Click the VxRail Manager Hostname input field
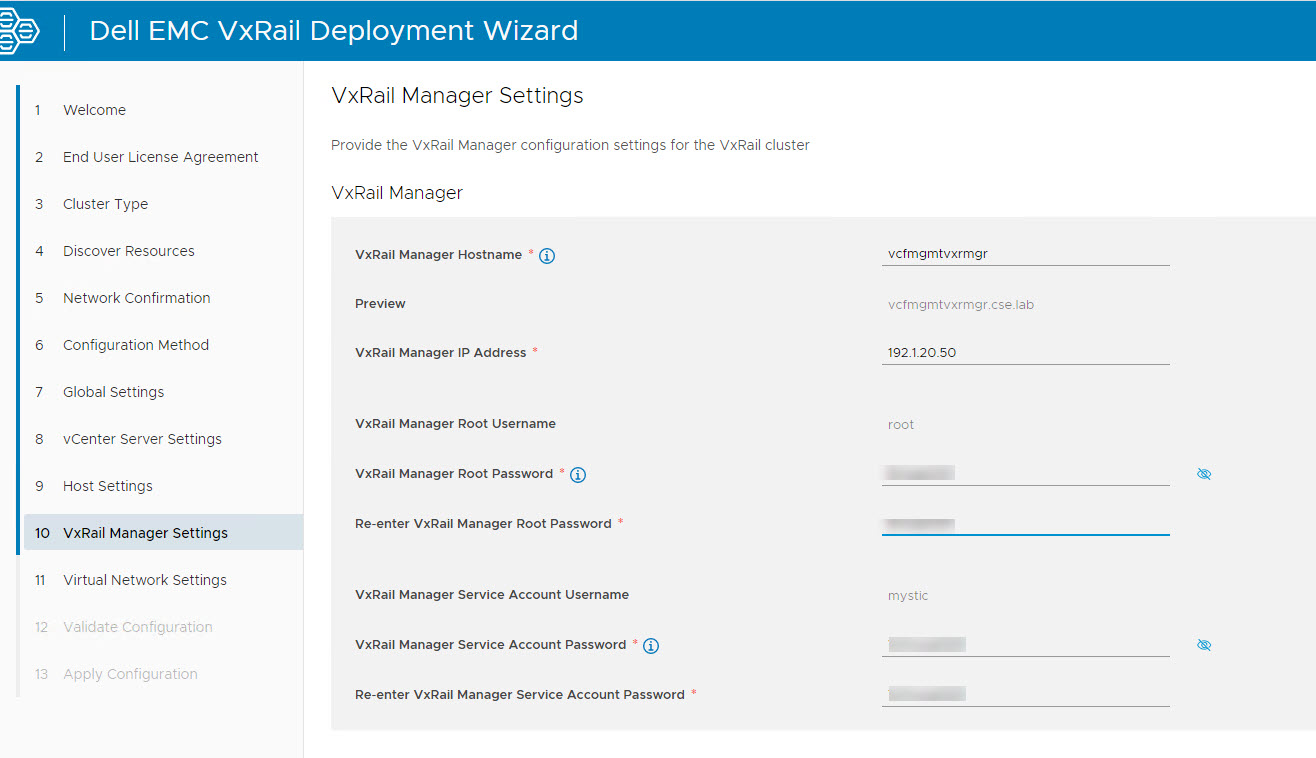The width and height of the screenshot is (1316, 758). coord(1025,254)
